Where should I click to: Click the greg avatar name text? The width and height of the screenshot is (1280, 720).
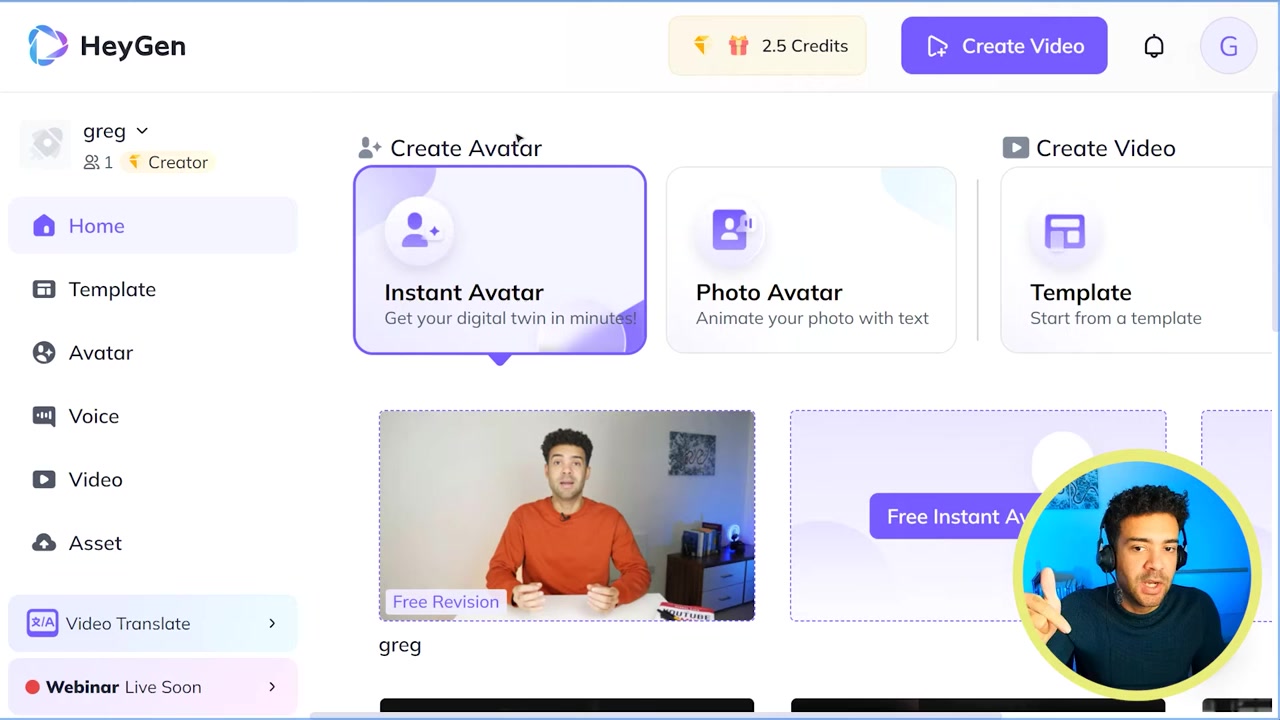point(400,646)
